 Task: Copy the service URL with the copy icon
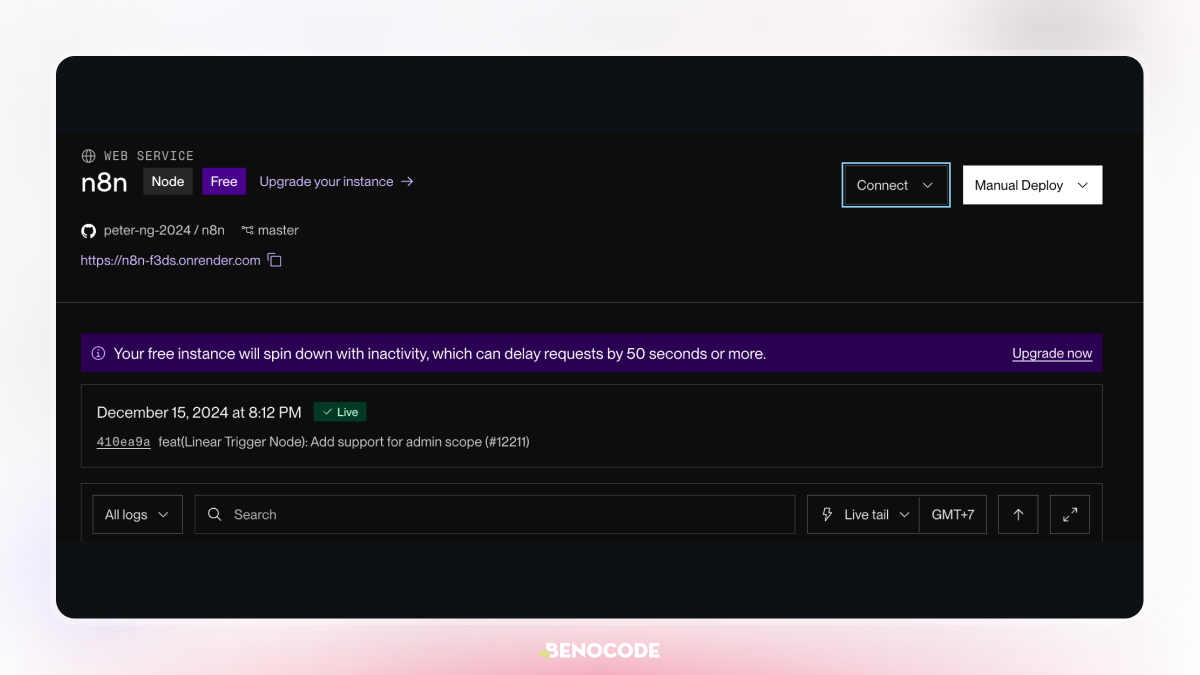point(275,260)
